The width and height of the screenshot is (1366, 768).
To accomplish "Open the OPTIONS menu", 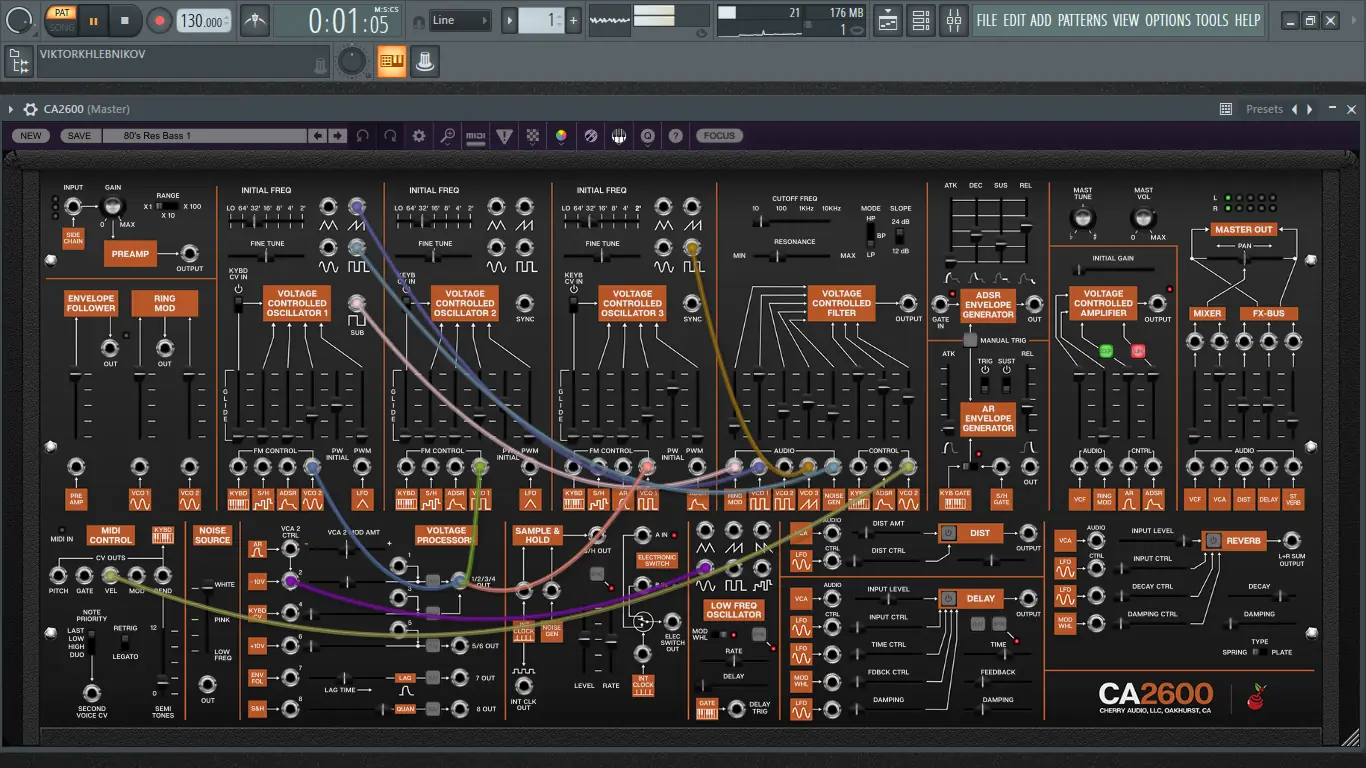I will 1167,20.
